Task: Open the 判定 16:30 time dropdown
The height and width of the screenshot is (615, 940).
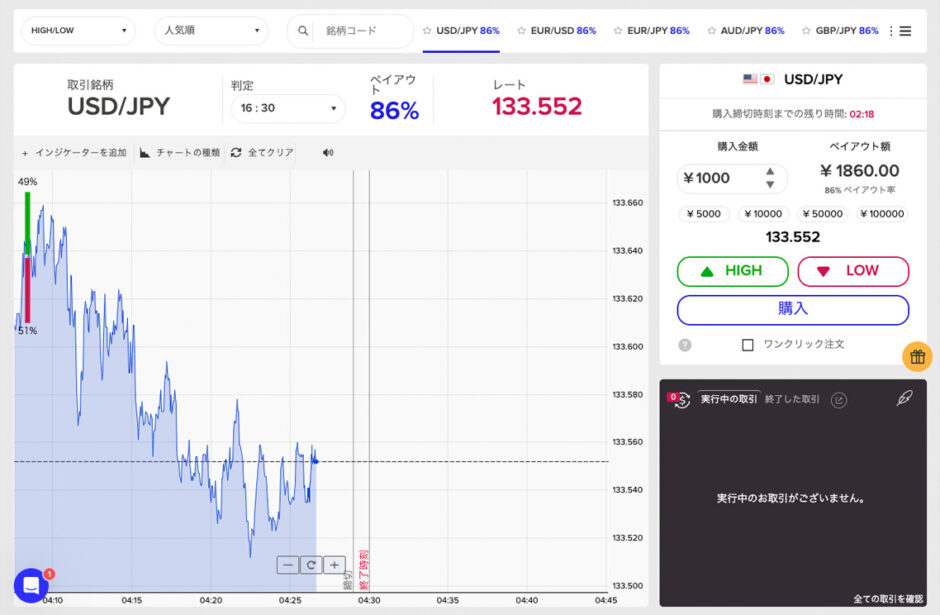Action: click(288, 108)
